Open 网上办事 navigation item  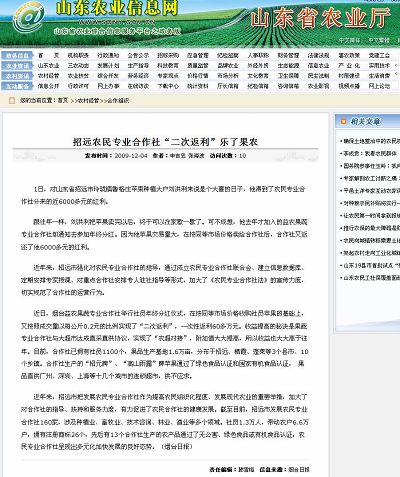pos(108,86)
